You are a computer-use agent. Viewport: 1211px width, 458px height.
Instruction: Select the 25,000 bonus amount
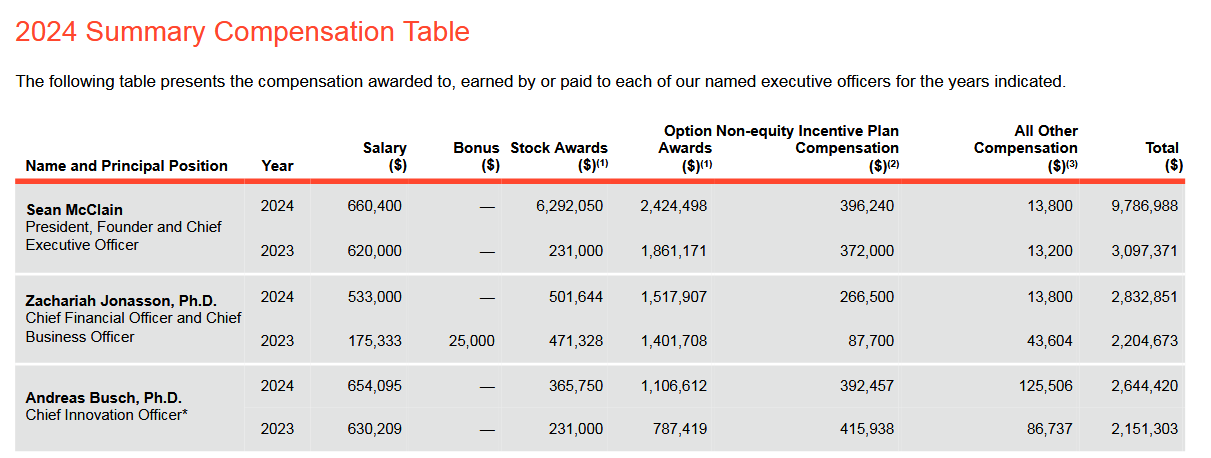(x=470, y=341)
